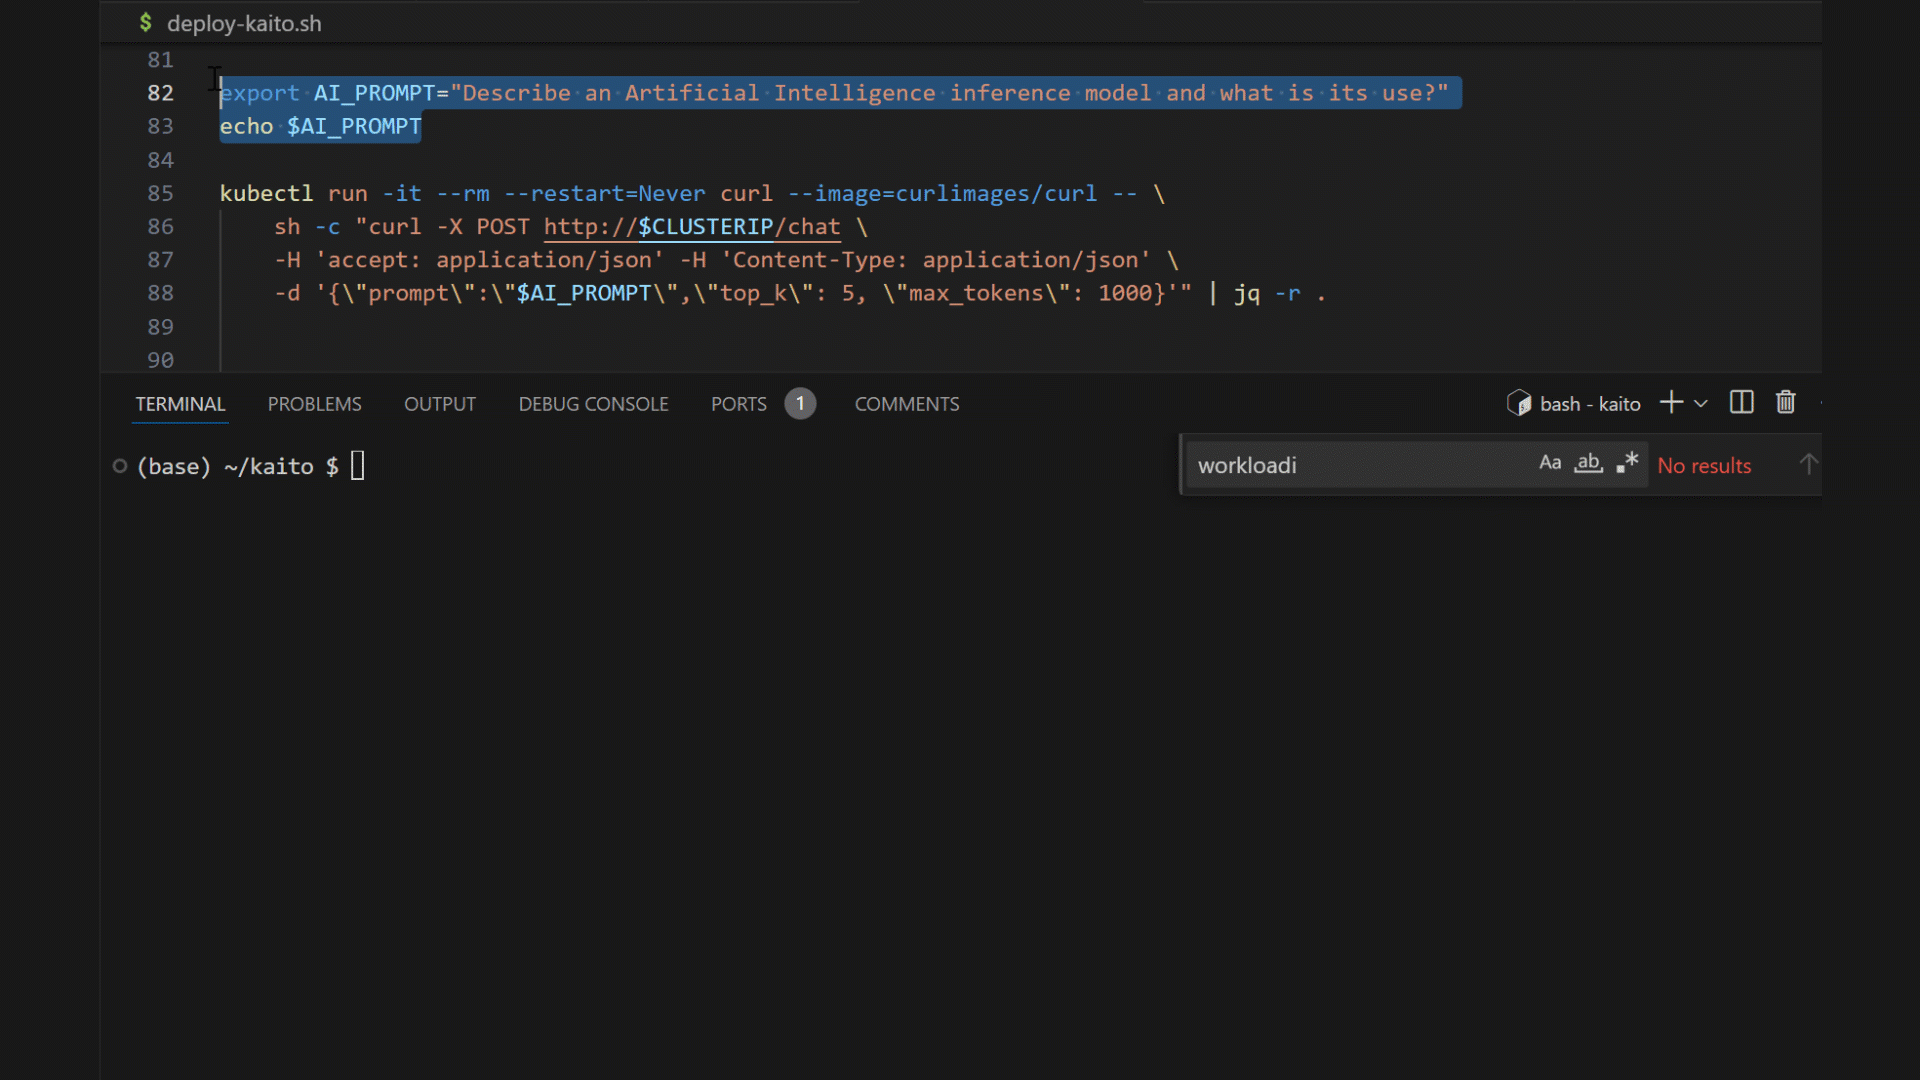Click the Ports badge showing 1

[x=800, y=404]
